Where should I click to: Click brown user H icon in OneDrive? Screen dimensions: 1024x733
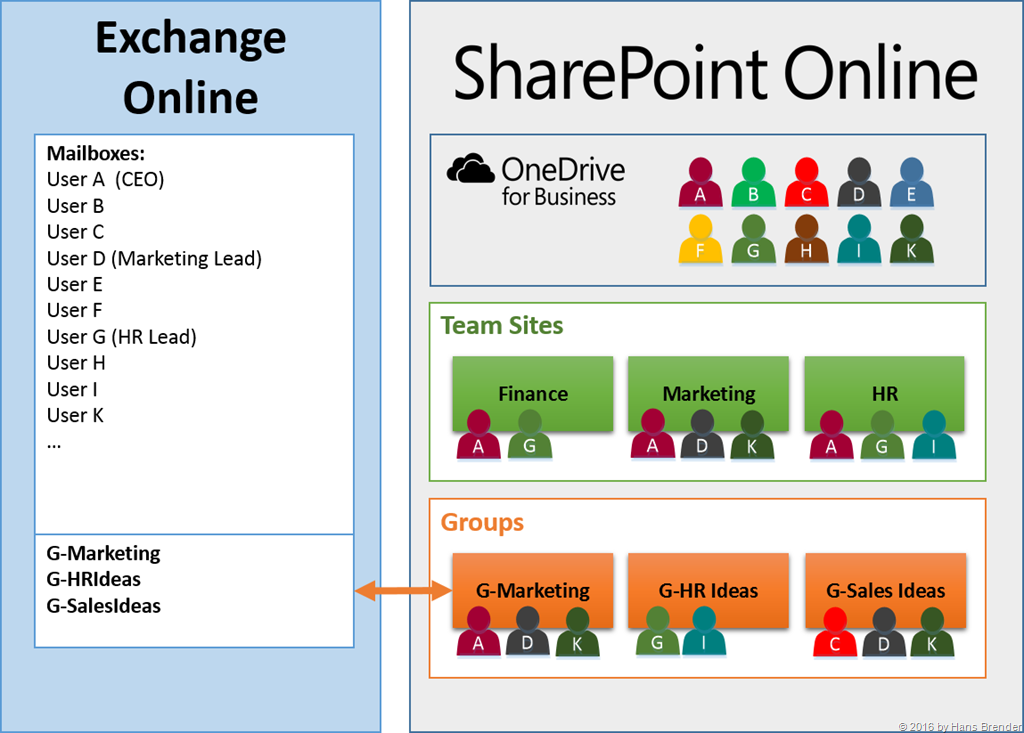[x=806, y=240]
